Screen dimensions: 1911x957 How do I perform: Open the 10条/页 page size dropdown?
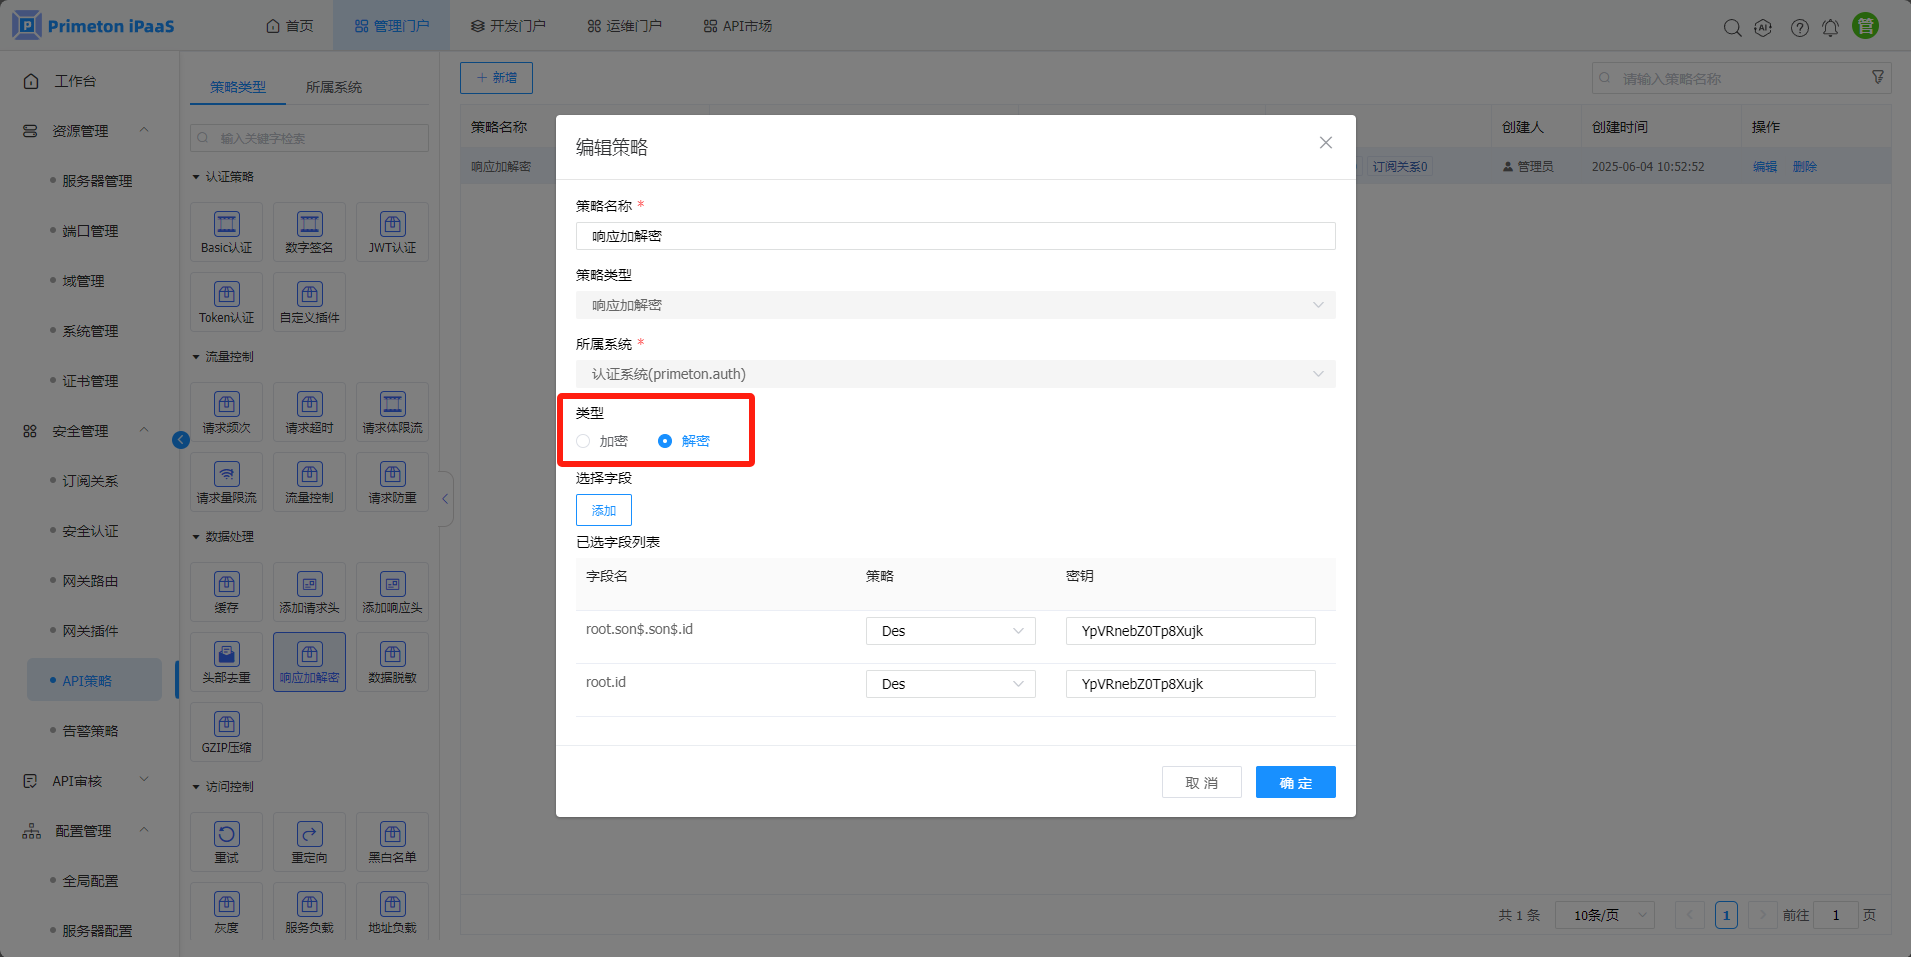(x=1604, y=915)
